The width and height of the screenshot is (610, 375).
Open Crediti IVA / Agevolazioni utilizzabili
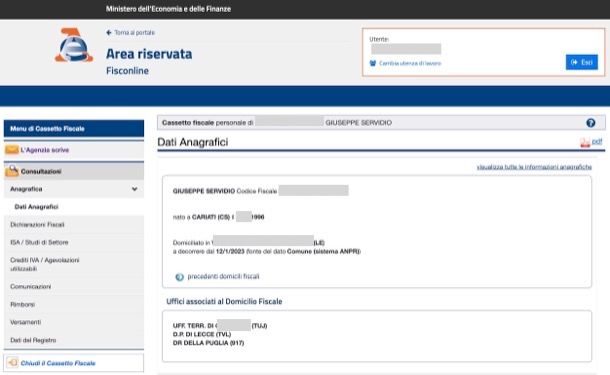[x=45, y=264]
